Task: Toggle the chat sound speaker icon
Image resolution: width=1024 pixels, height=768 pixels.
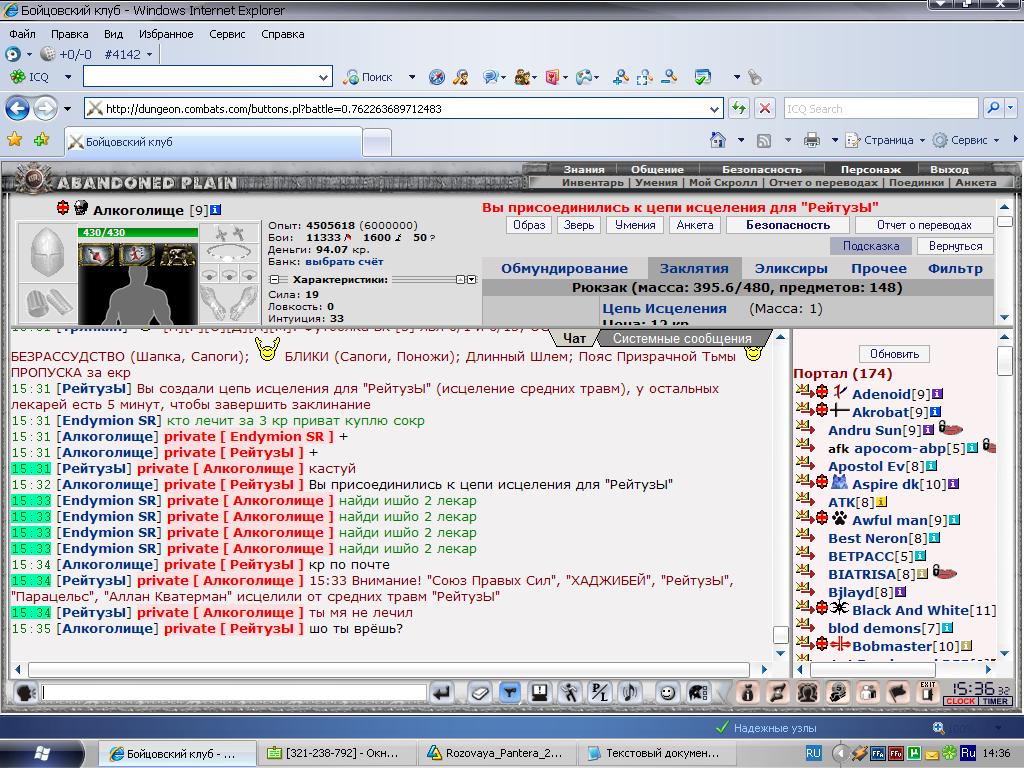Action: pyautogui.click(x=630, y=692)
